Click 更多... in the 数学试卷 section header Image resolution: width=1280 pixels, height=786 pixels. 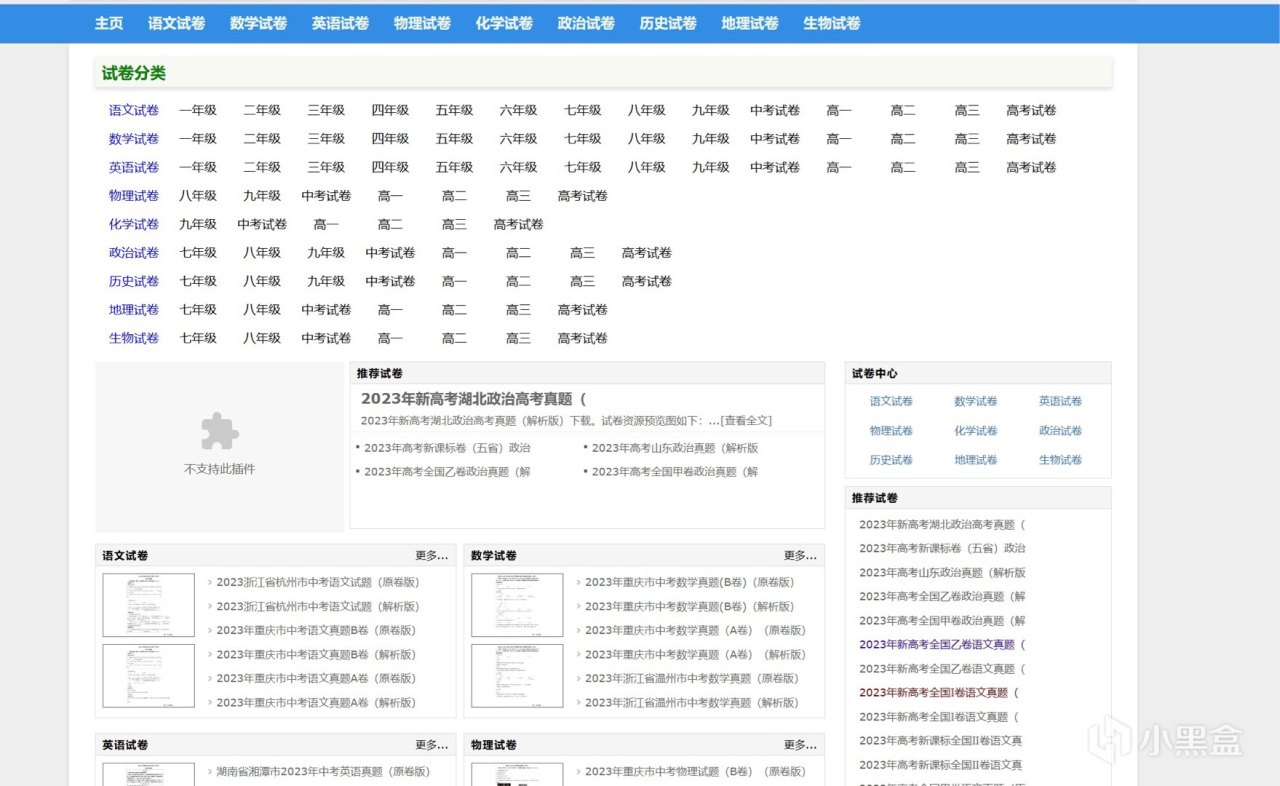pos(800,556)
